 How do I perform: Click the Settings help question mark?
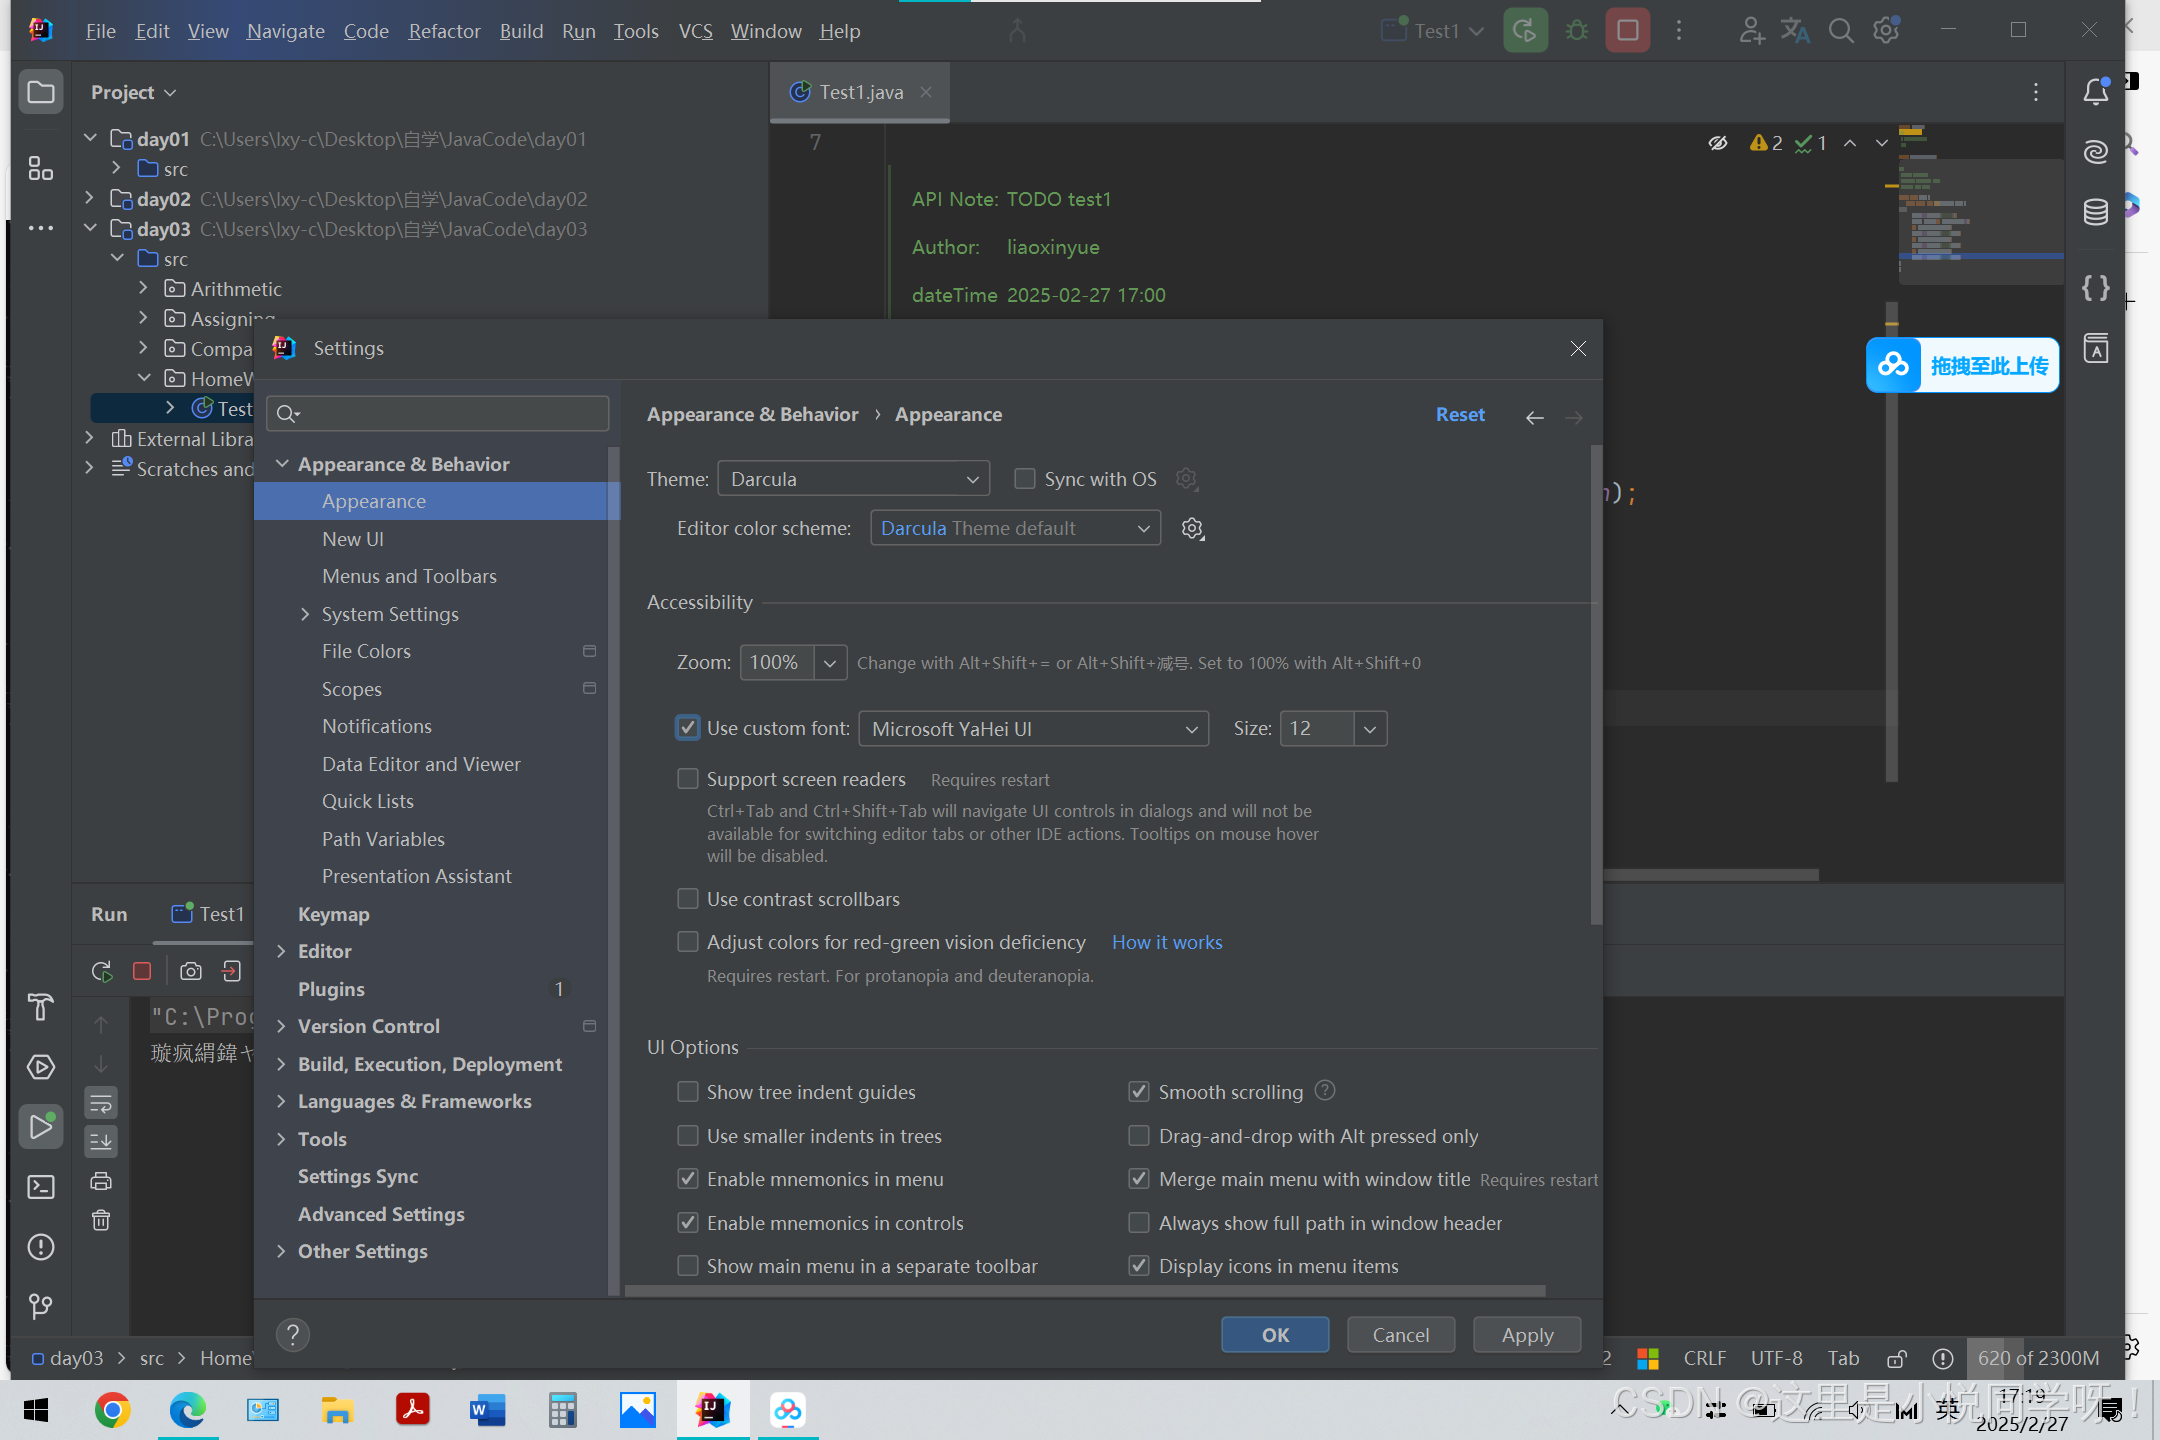(292, 1334)
